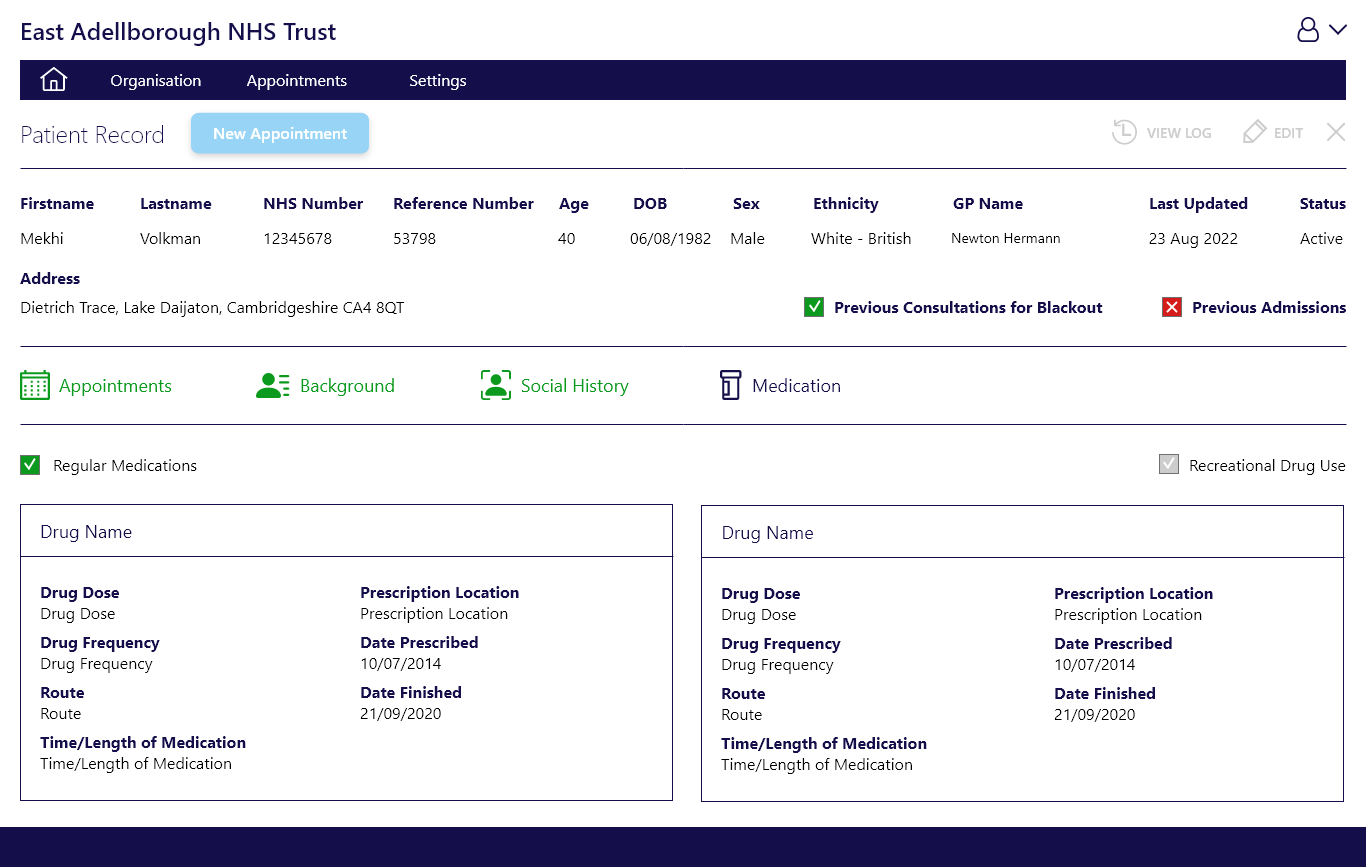Open the Organisation menu
Viewport: 1366px width, 867px height.
156,81
